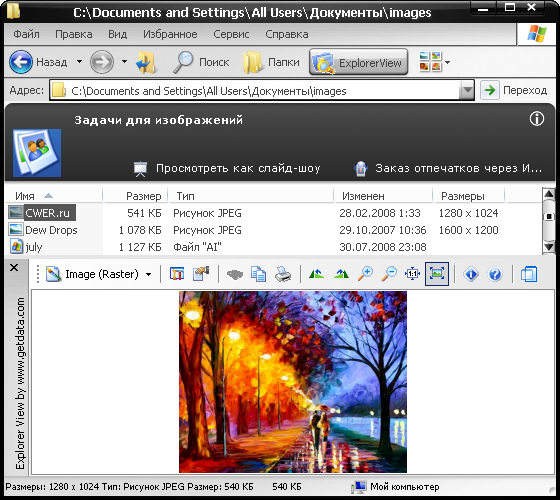The image size is (560, 500).
Task: Select the CWER.ru file
Action: click(47, 213)
